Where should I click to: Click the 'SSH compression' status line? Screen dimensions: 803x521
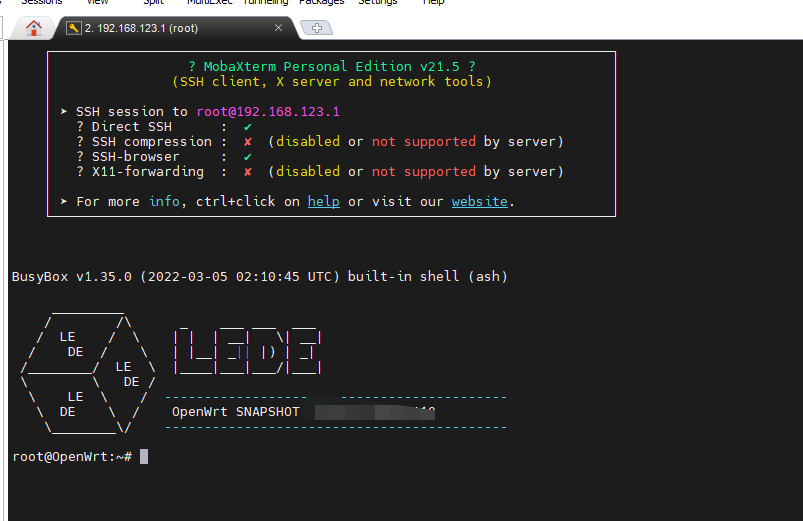click(x=320, y=142)
